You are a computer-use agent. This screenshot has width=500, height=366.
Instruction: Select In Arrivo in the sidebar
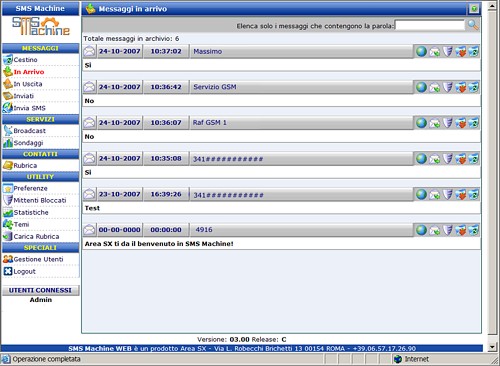tap(29, 72)
